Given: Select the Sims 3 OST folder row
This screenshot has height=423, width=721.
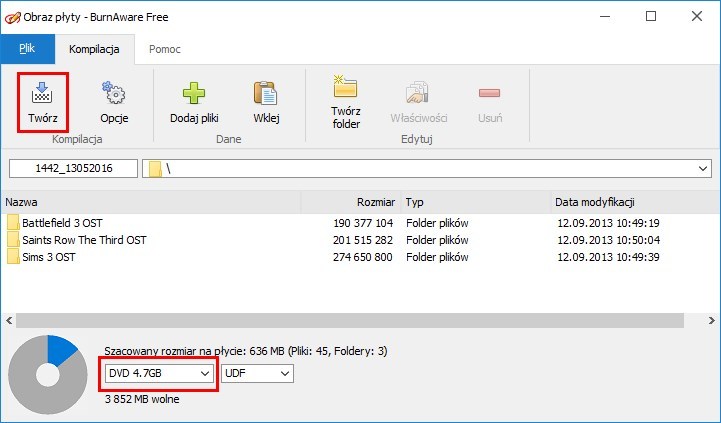Looking at the screenshot, I should pyautogui.click(x=360, y=257).
